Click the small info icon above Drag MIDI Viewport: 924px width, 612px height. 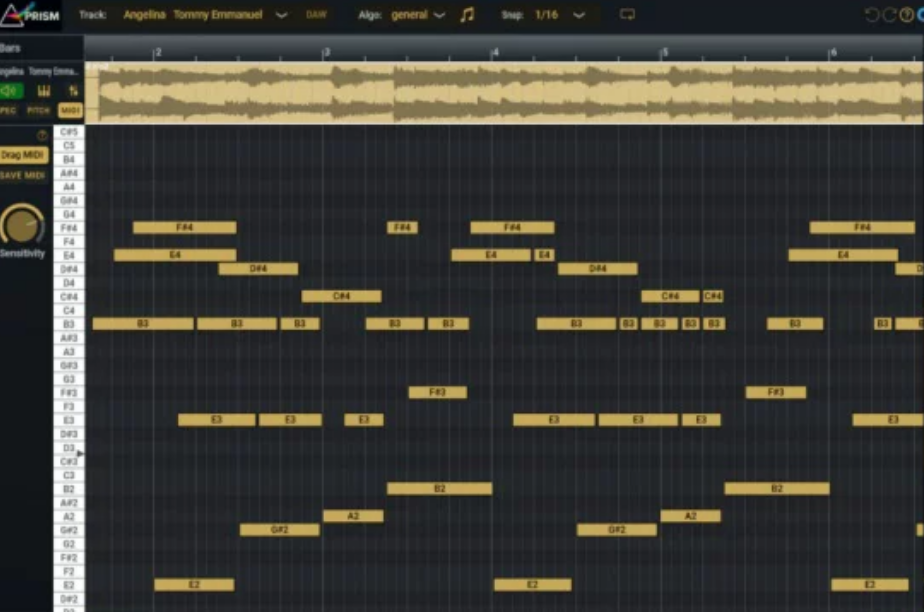(42, 135)
